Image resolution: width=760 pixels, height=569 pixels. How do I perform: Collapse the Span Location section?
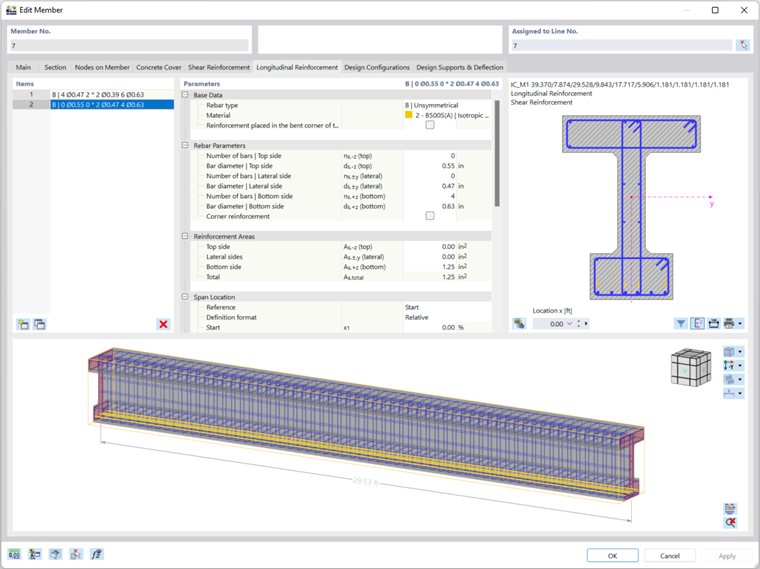[x=185, y=297]
